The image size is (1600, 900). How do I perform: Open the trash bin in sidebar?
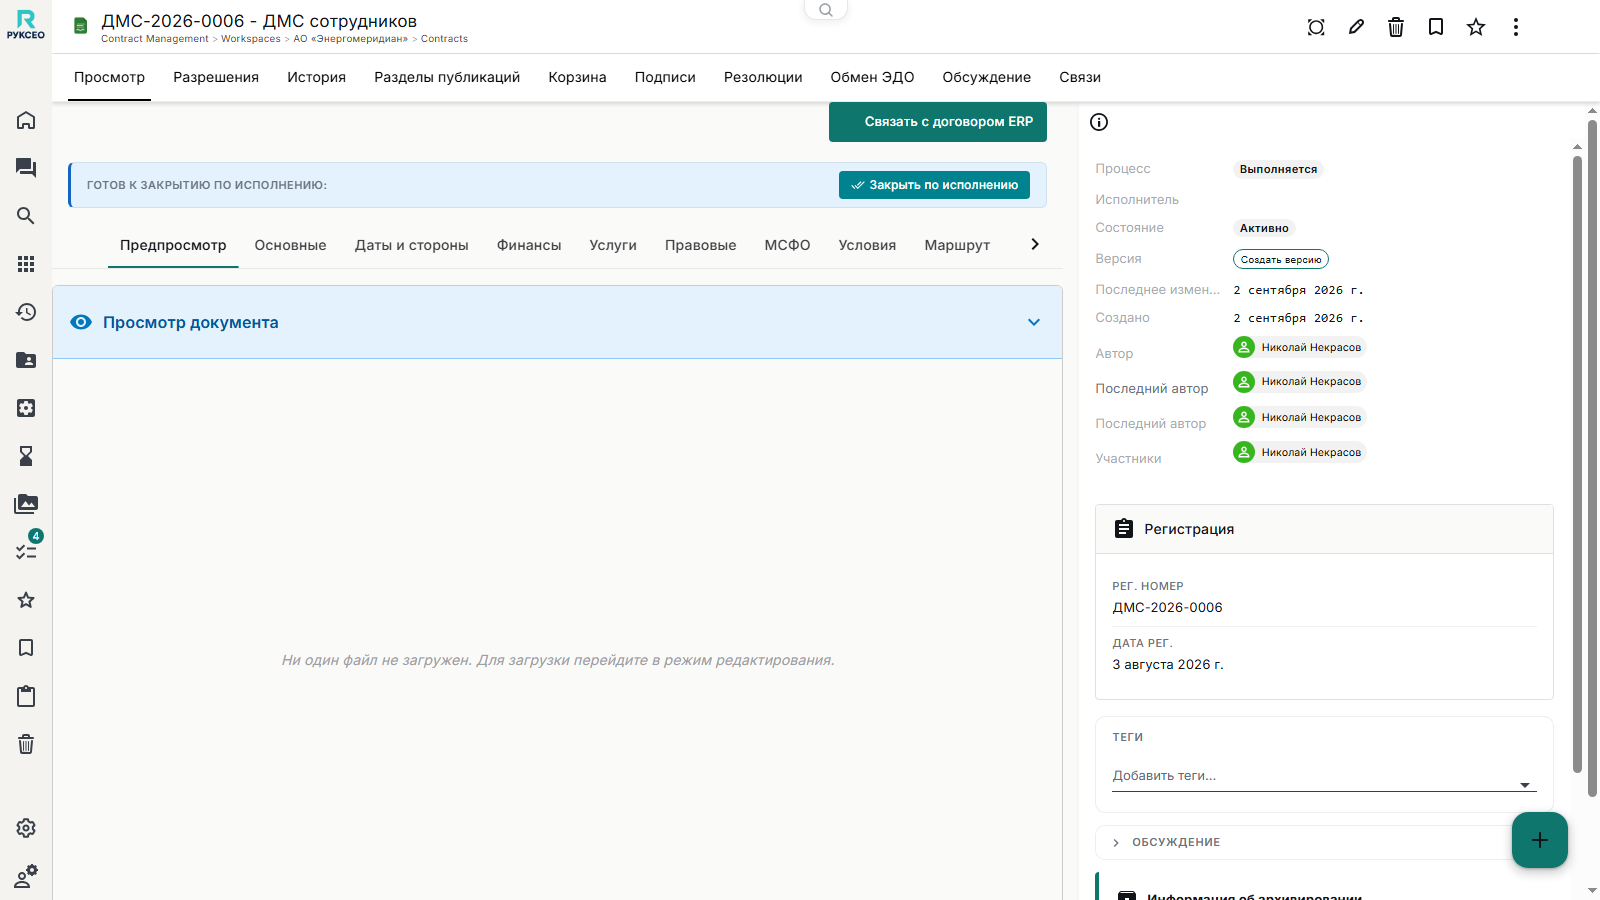[x=26, y=744]
